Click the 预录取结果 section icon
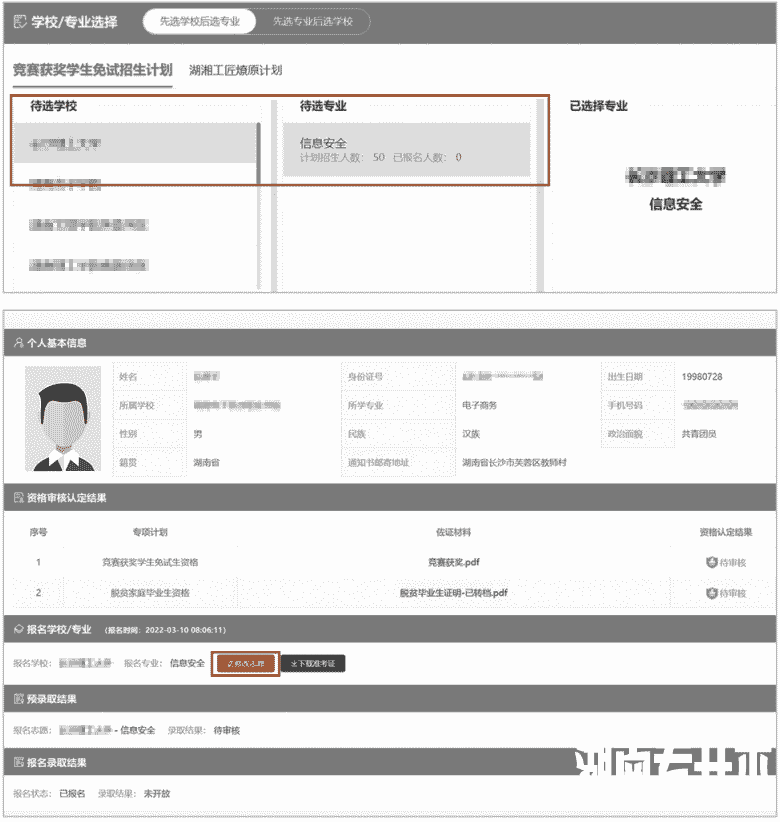The width and height of the screenshot is (780, 822). pos(19,699)
